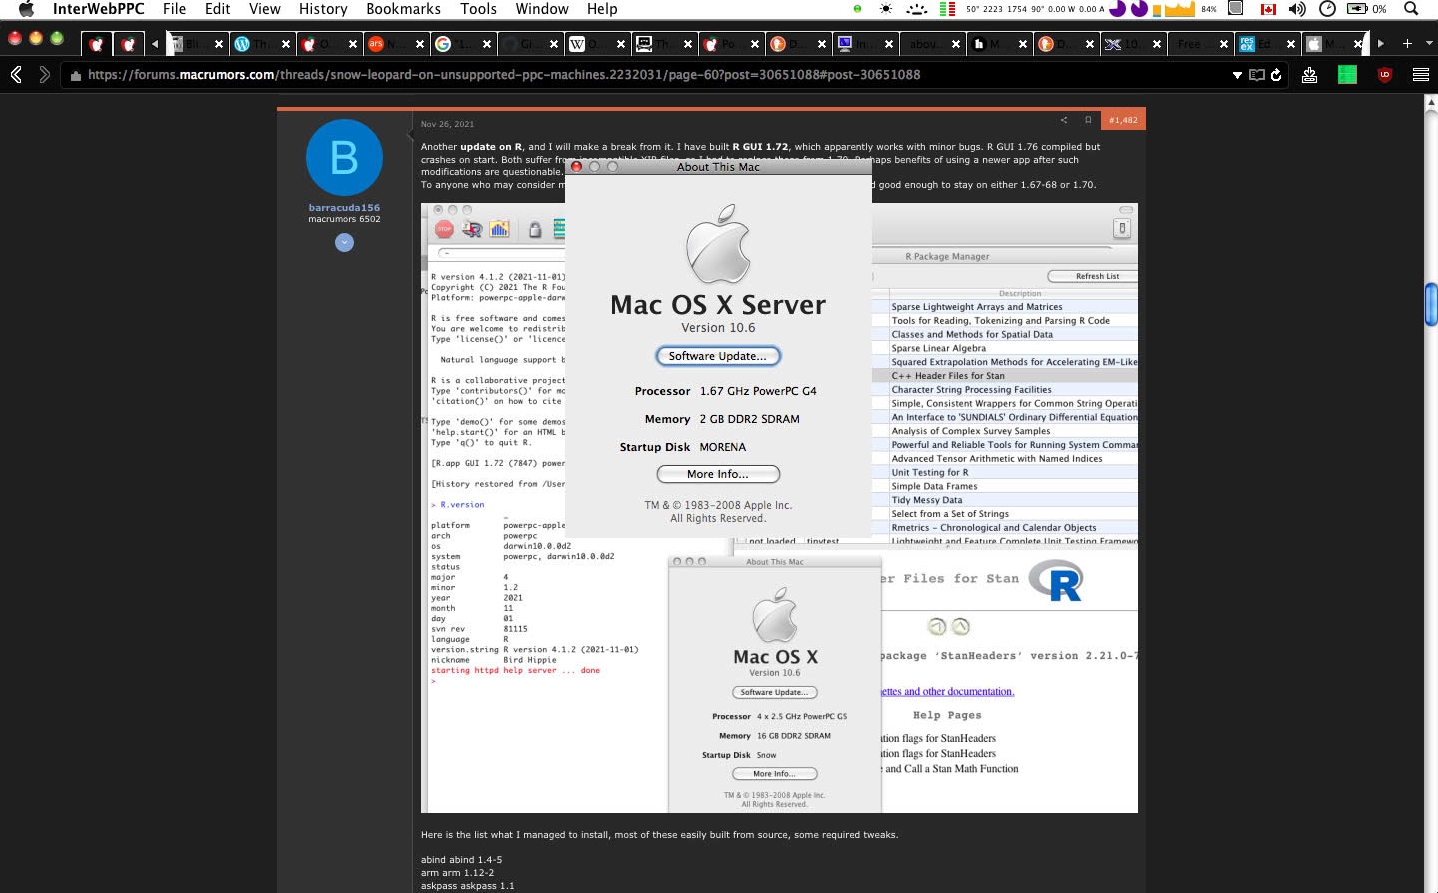Open a new tab with plus button

pyautogui.click(x=1407, y=44)
